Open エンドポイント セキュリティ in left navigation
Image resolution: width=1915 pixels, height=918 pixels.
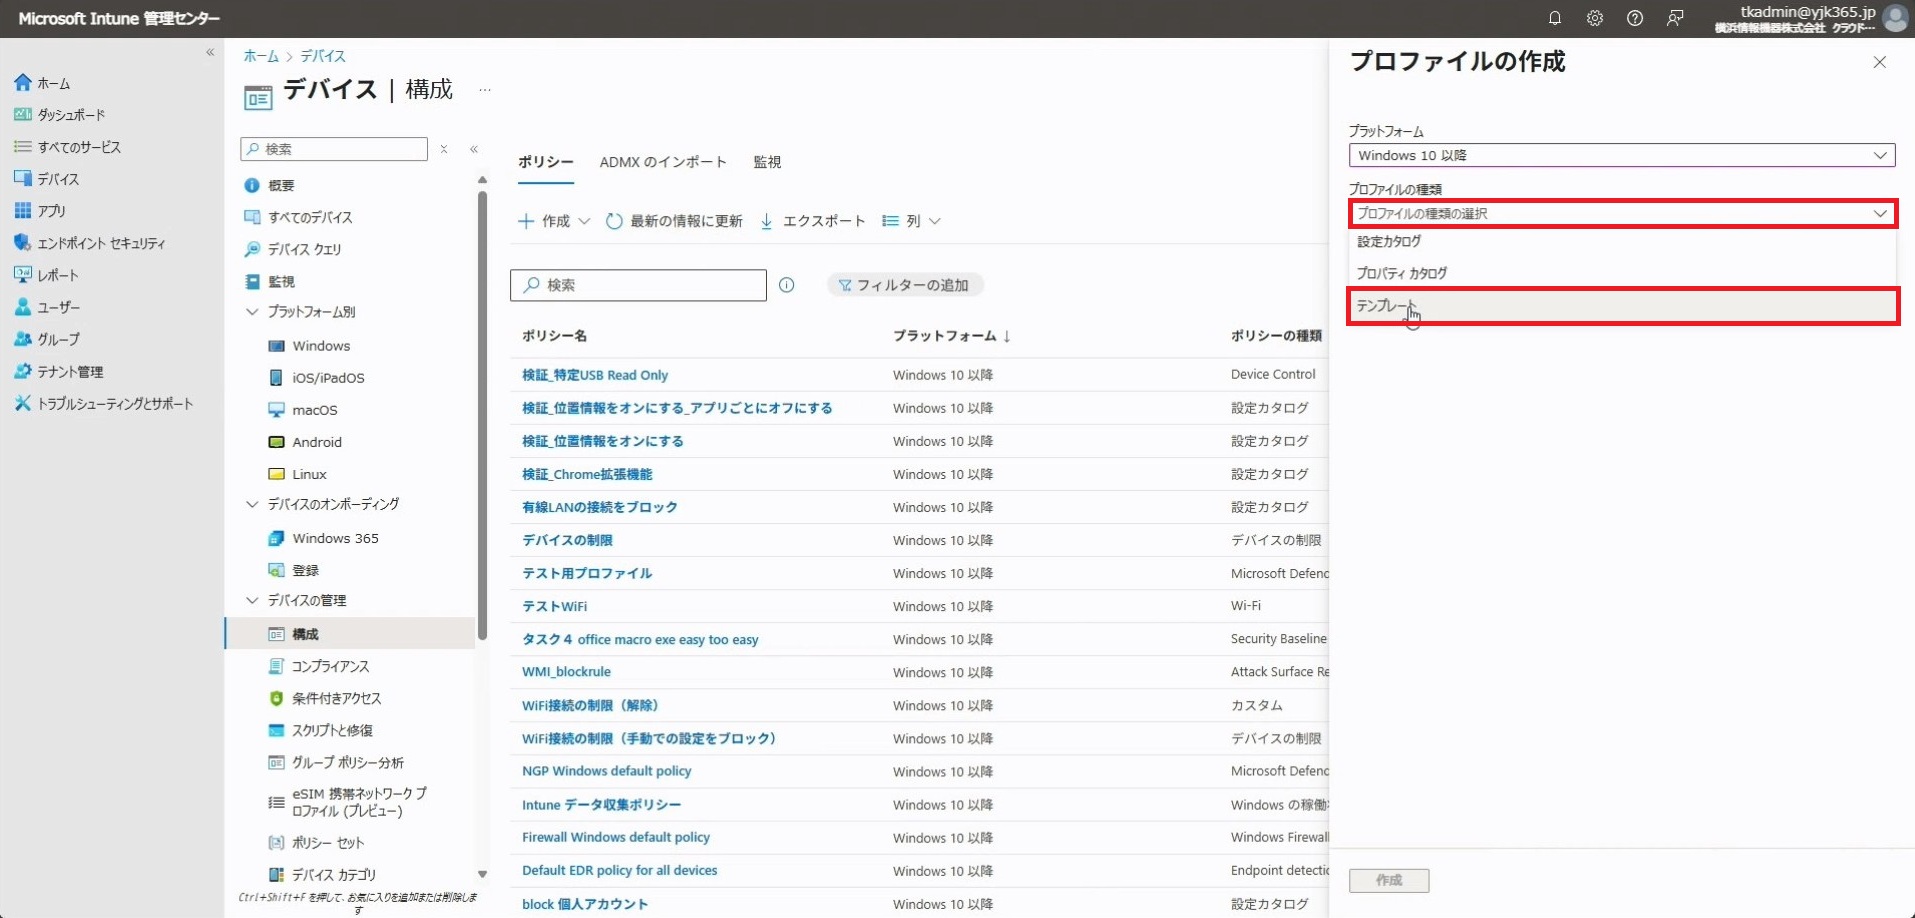(100, 243)
